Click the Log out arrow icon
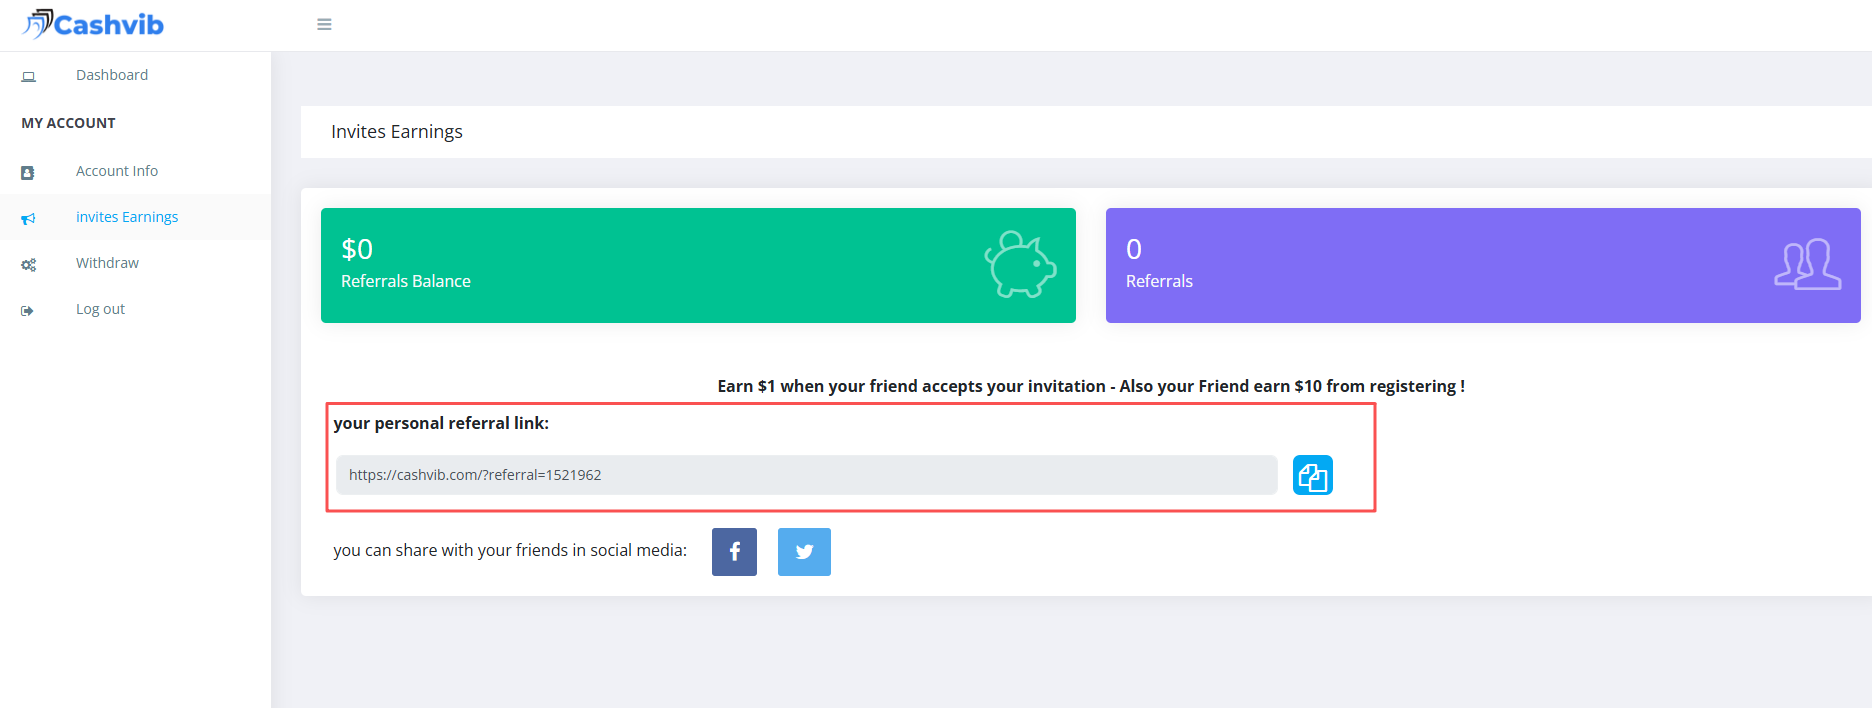The image size is (1872, 708). pos(28,310)
